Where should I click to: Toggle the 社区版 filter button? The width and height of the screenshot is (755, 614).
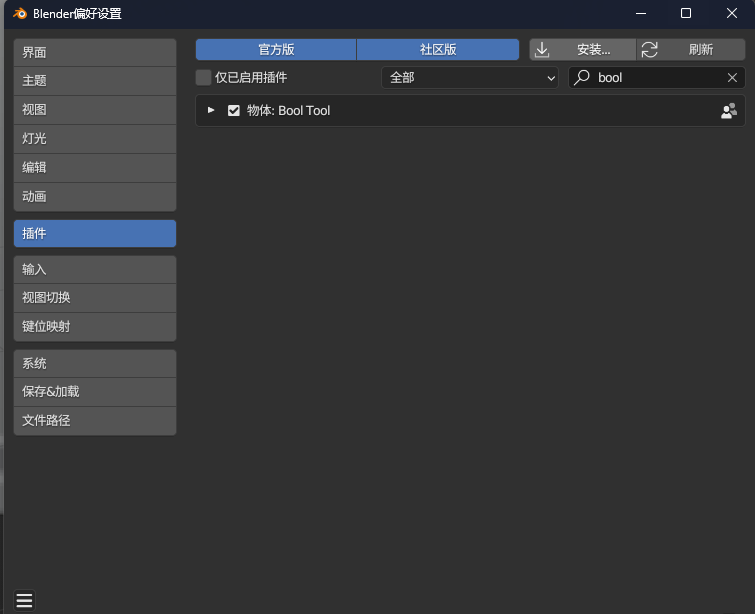pyautogui.click(x=438, y=50)
